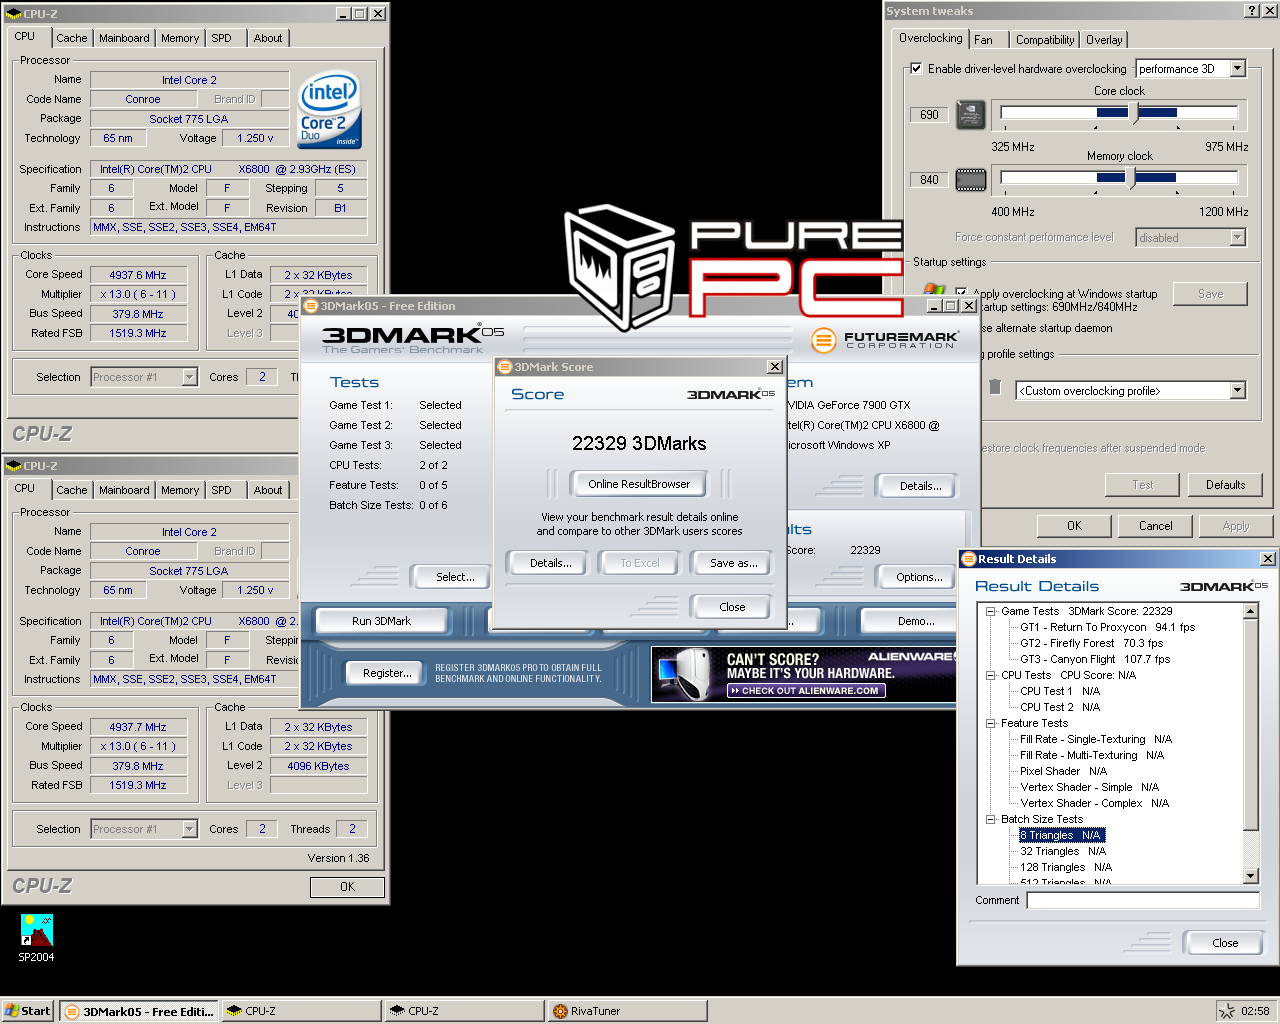This screenshot has width=1280, height=1024.
Task: Click the Comment input field
Action: (1144, 901)
